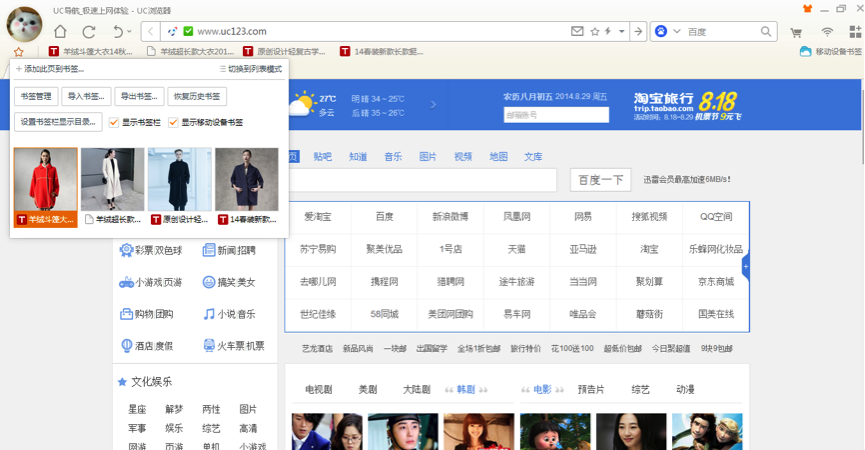Image resolution: width=865 pixels, height=450 pixels.
Task: Click the back arrow in address bar
Action: (151, 31)
